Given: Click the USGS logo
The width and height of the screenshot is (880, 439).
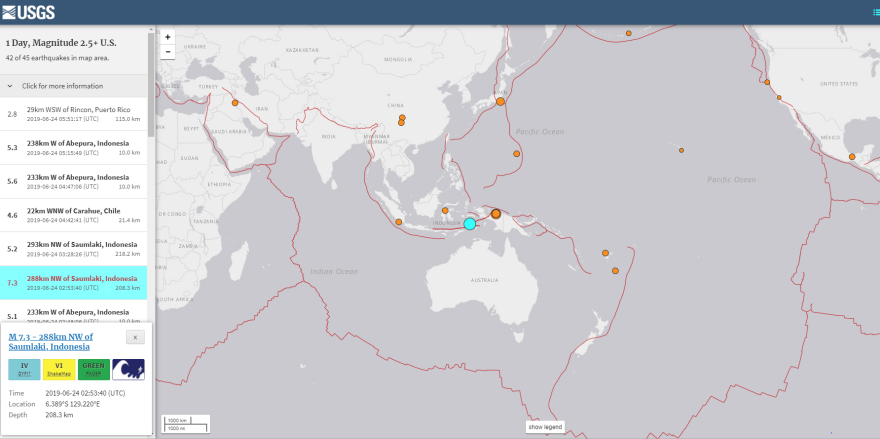Looking at the screenshot, I should click(28, 12).
